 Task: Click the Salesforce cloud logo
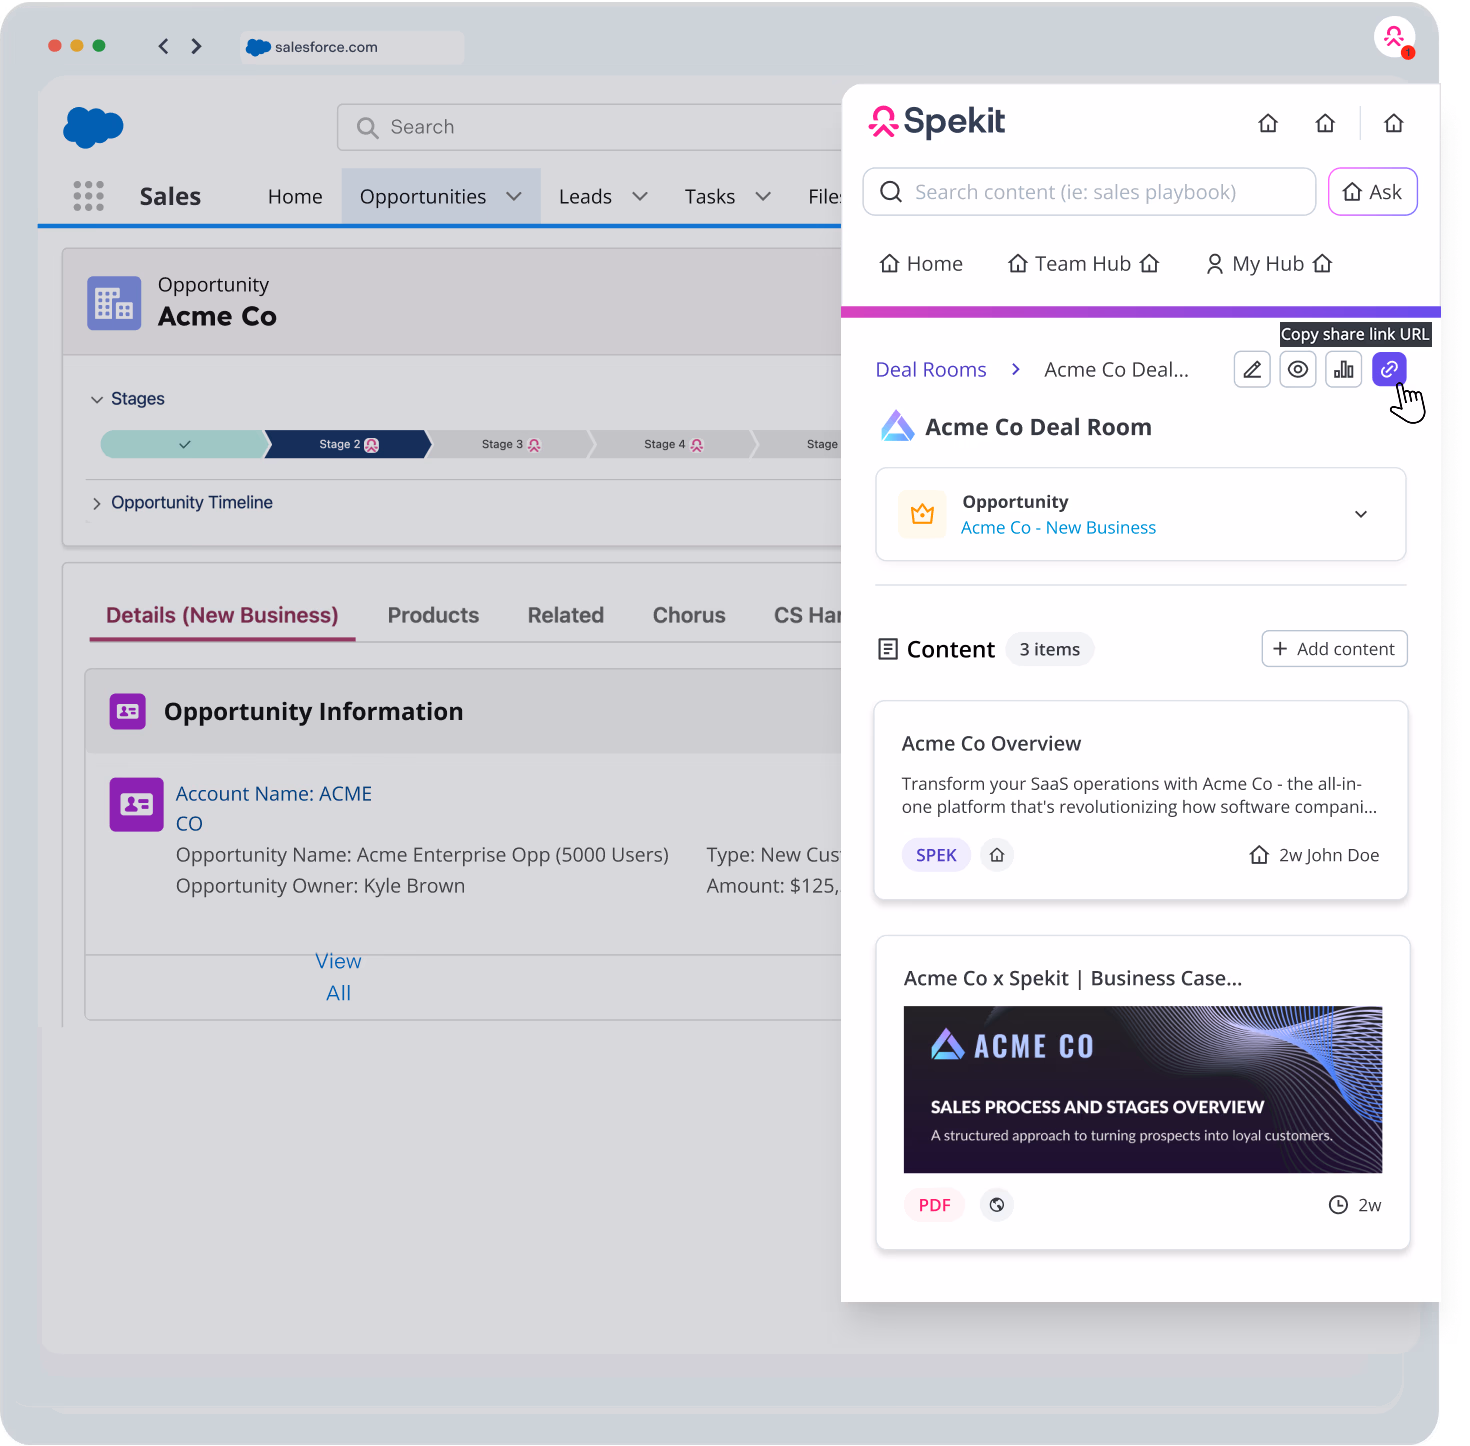(x=93, y=127)
